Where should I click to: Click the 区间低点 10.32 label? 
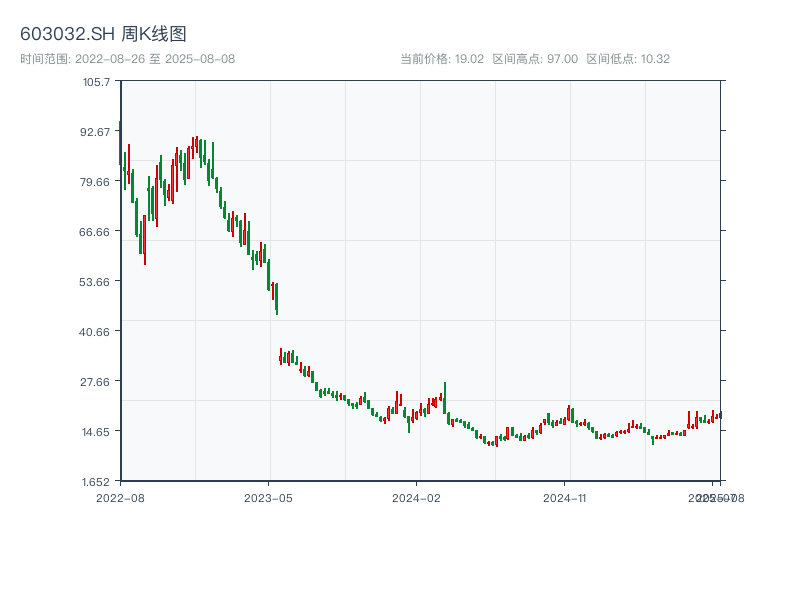click(628, 59)
